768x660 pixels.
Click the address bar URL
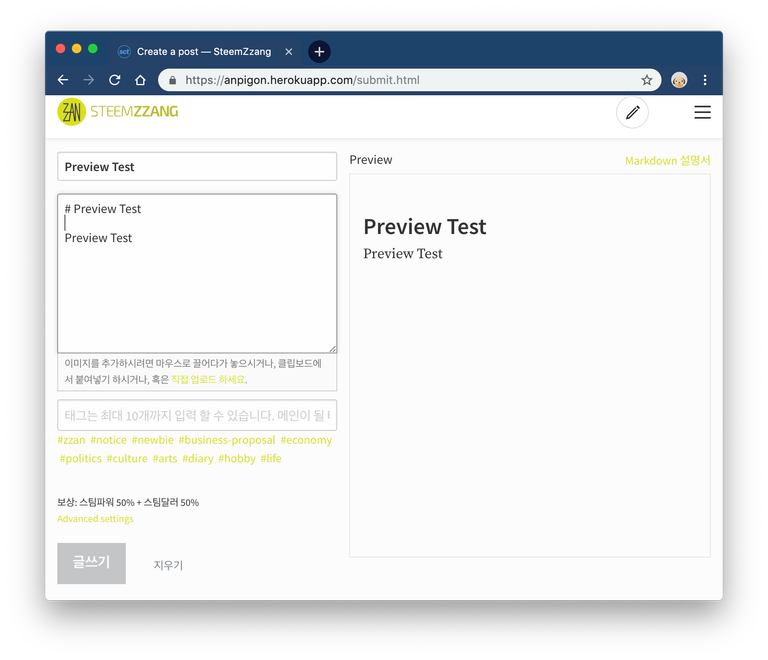tap(302, 80)
